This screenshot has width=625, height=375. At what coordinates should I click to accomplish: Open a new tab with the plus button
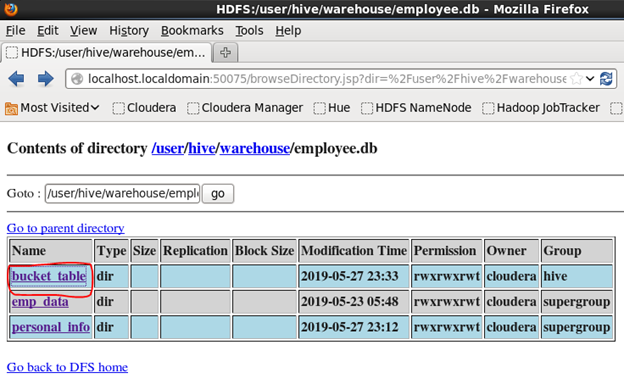226,52
